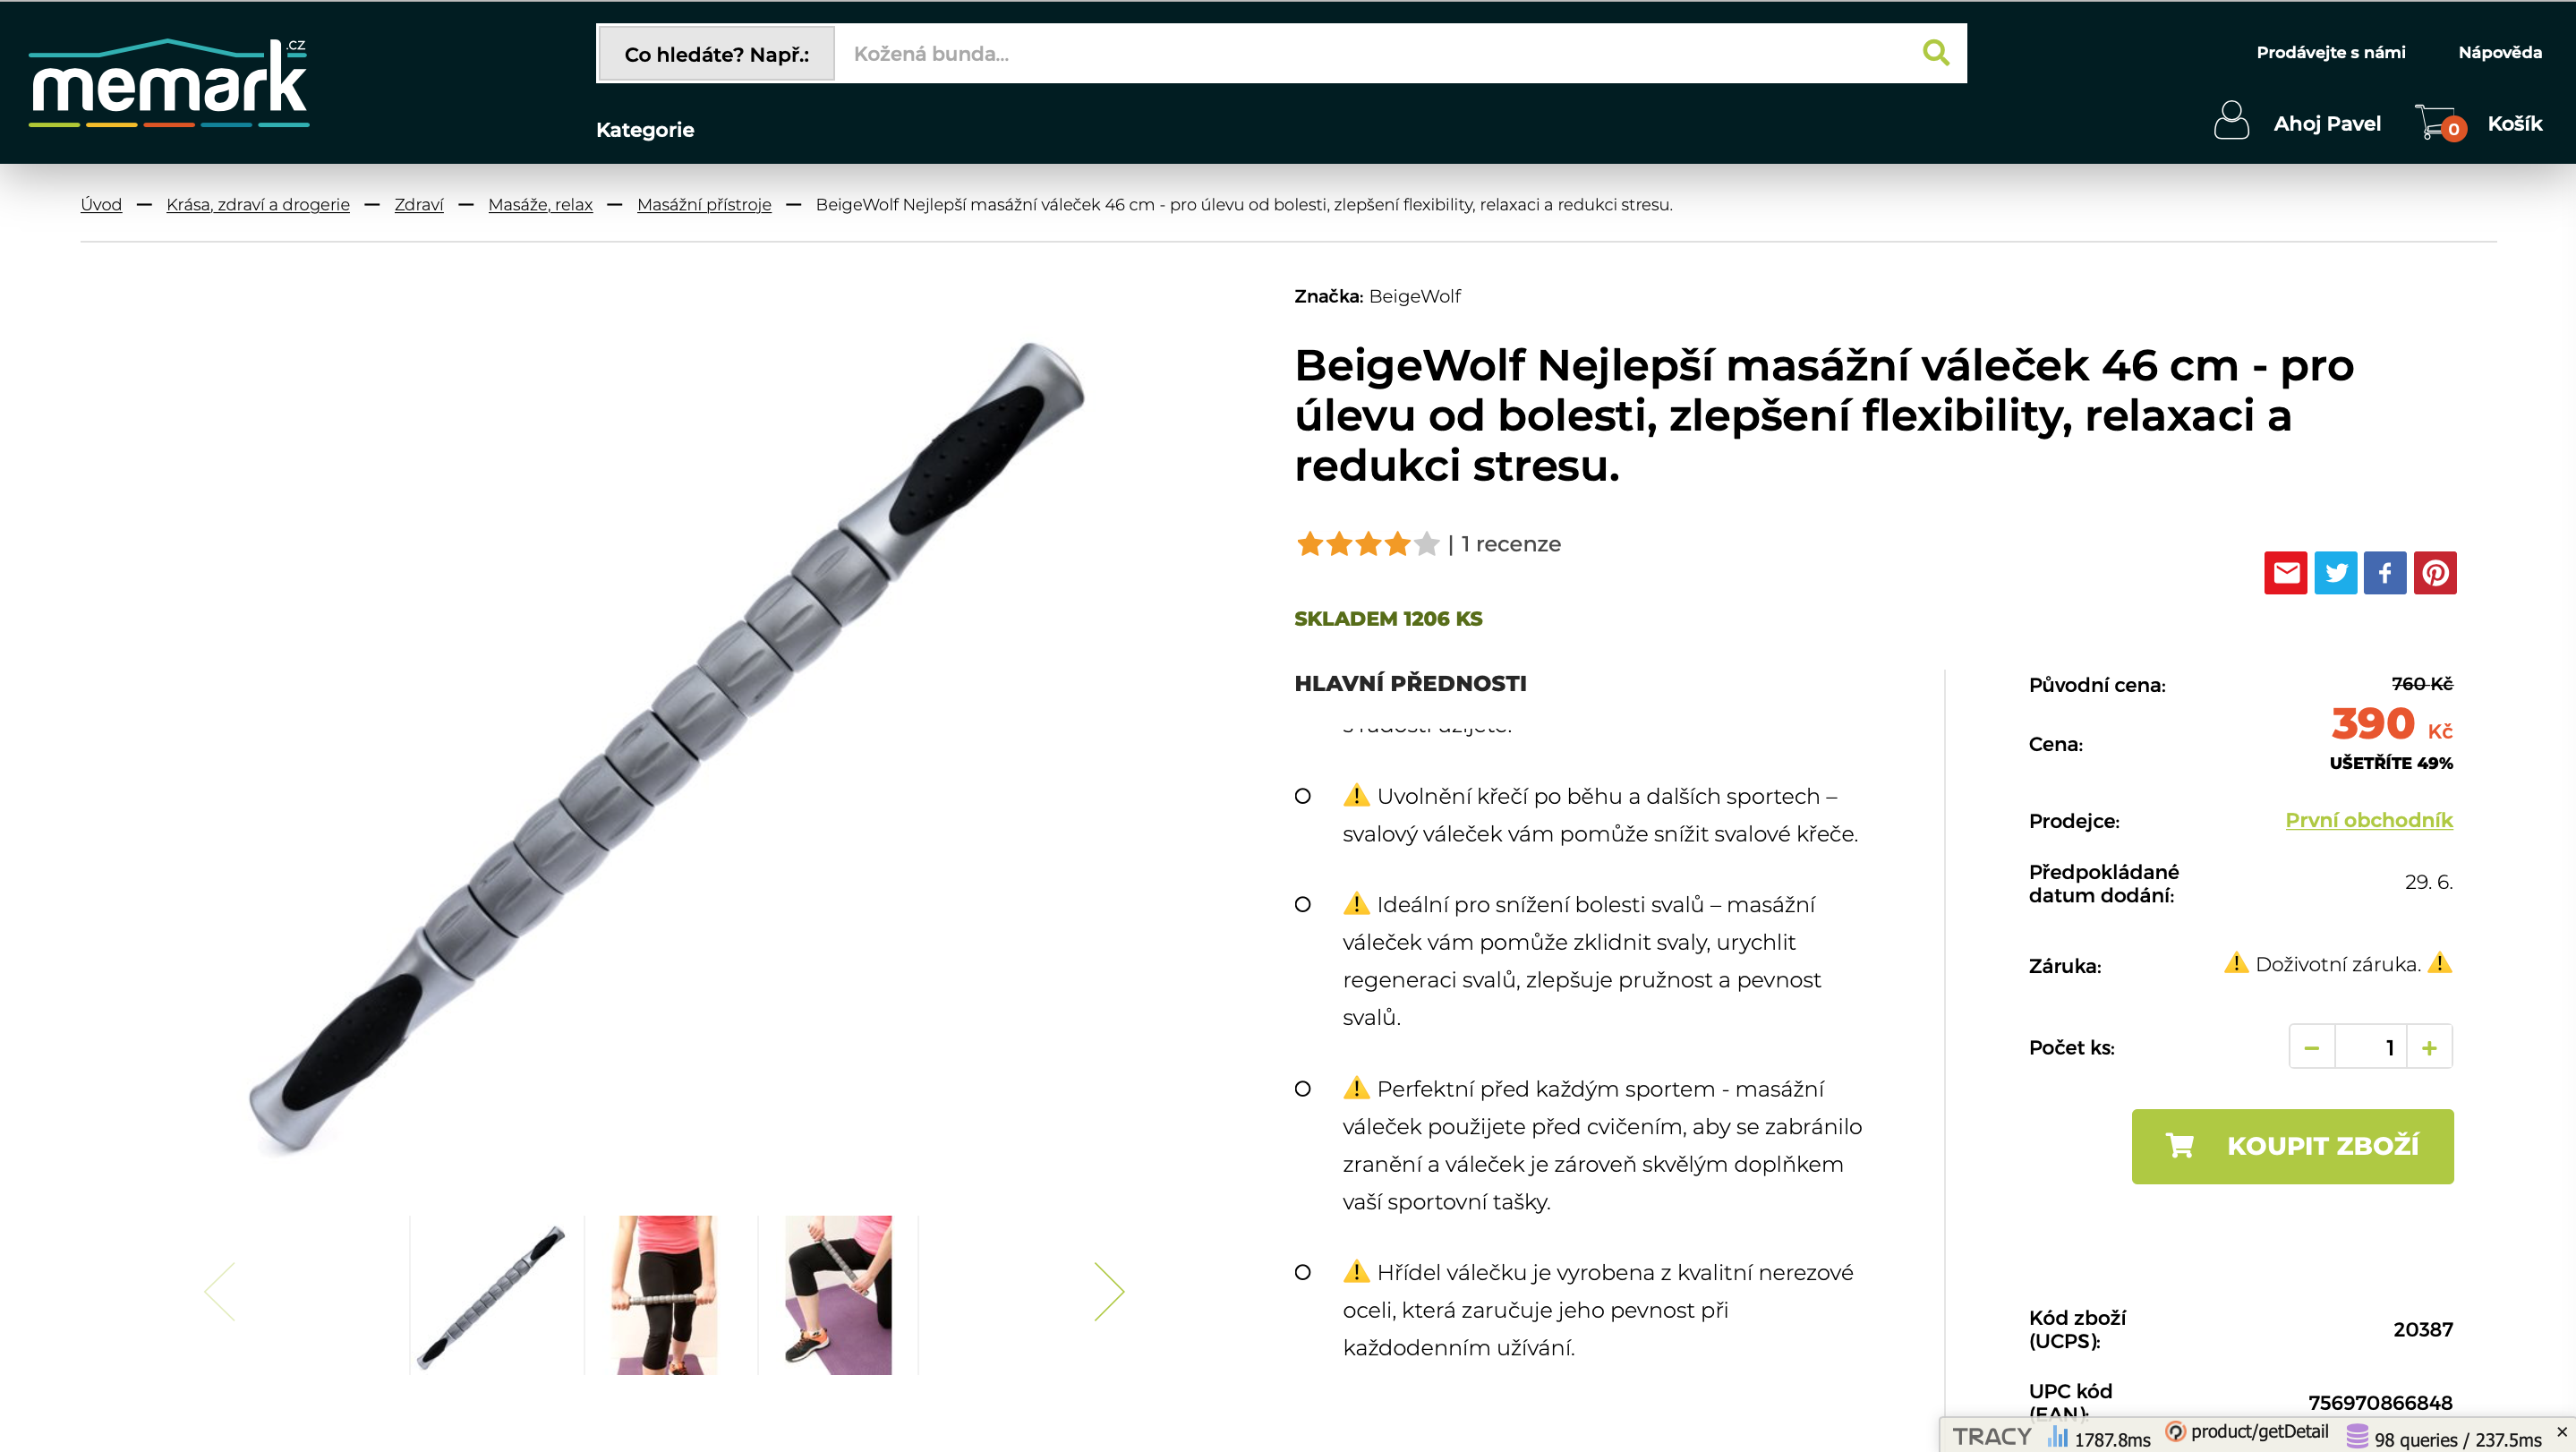Show next gallery thumbnails with right arrow
The height and width of the screenshot is (1452, 2576).
point(1109,1291)
